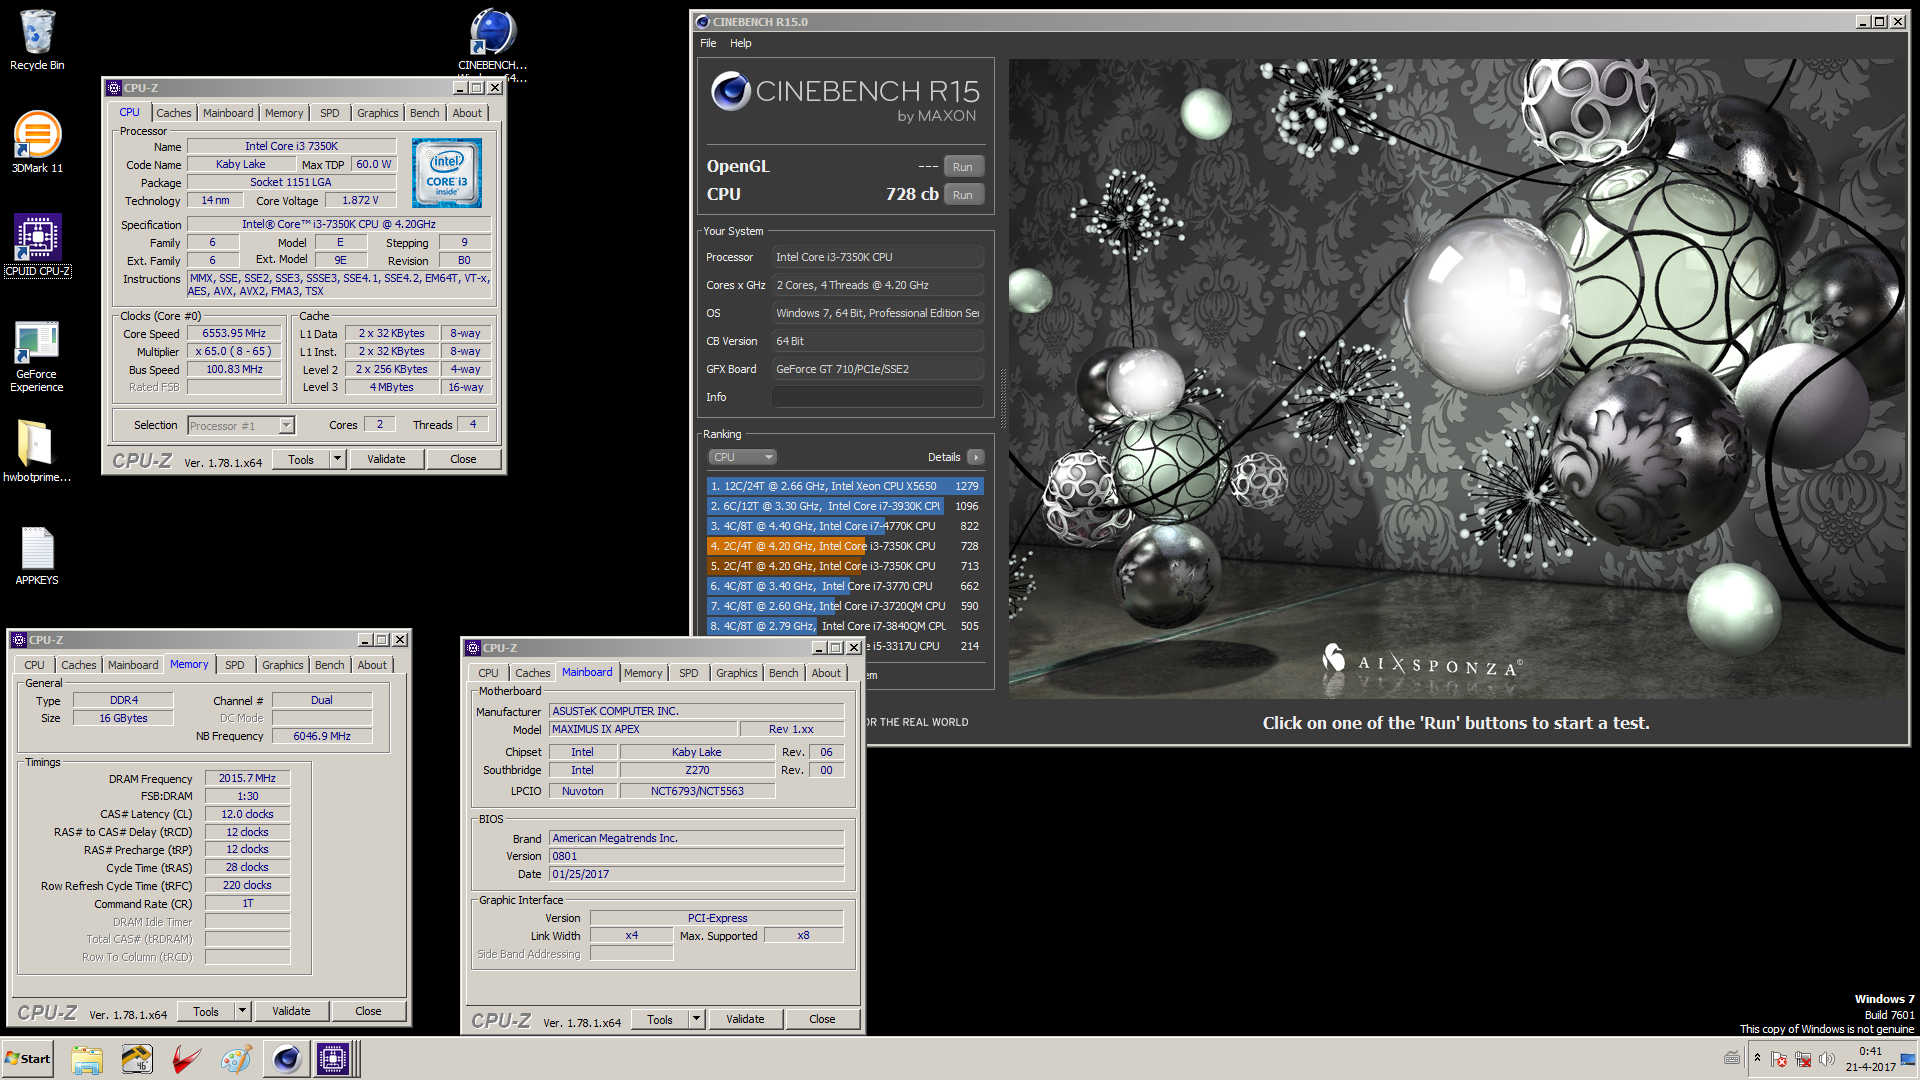Click the disconnected network tray icon
Image resolution: width=1920 pixels, height=1080 pixels.
[1803, 1059]
